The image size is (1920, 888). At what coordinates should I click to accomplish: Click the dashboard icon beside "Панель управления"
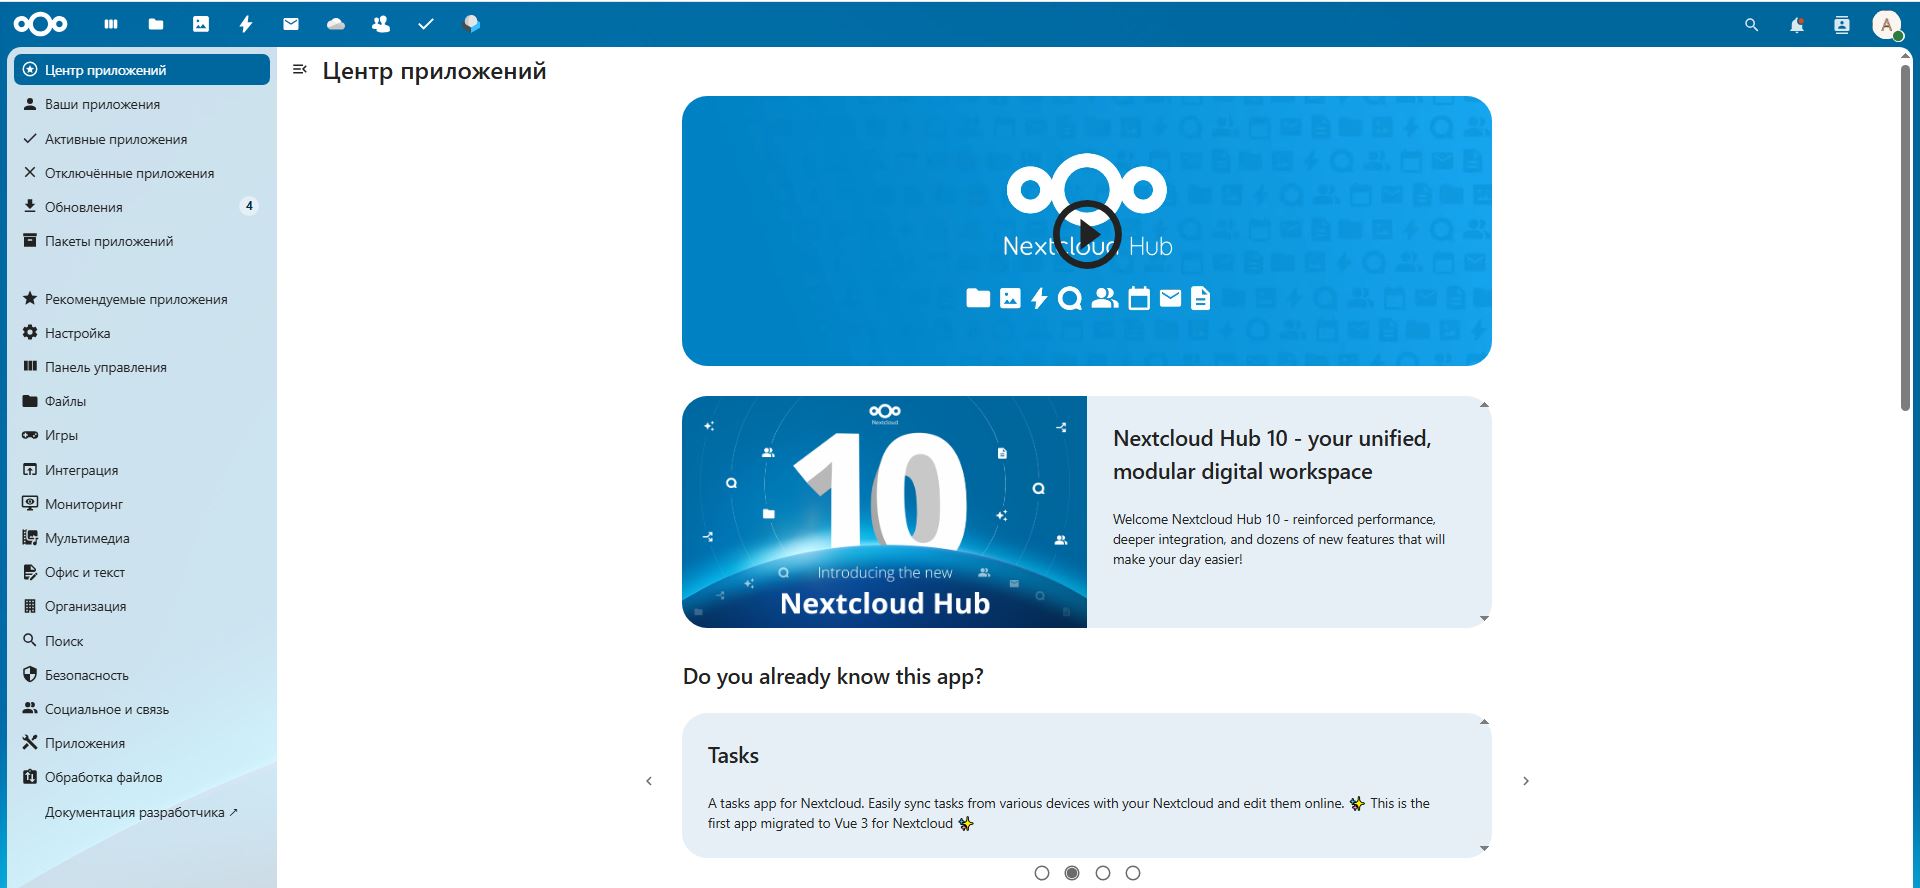point(30,366)
